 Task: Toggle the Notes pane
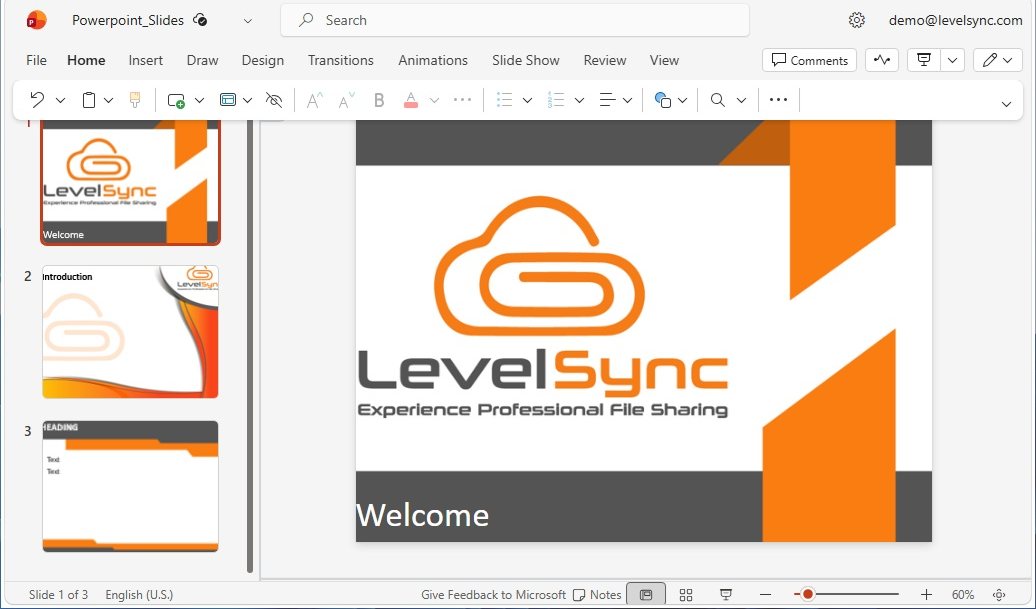pyautogui.click(x=597, y=594)
